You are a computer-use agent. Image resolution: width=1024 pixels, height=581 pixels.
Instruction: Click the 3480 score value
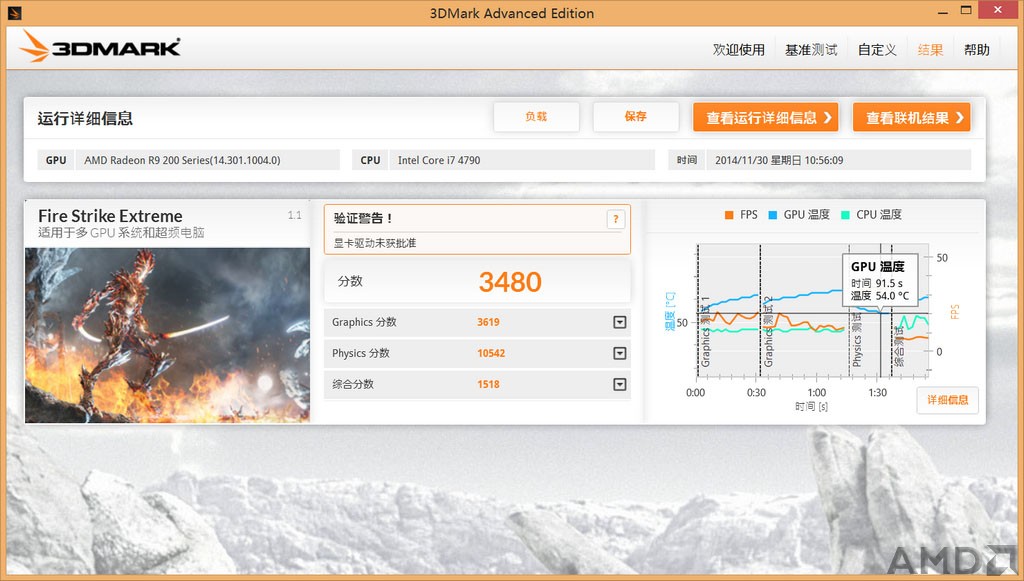(510, 282)
